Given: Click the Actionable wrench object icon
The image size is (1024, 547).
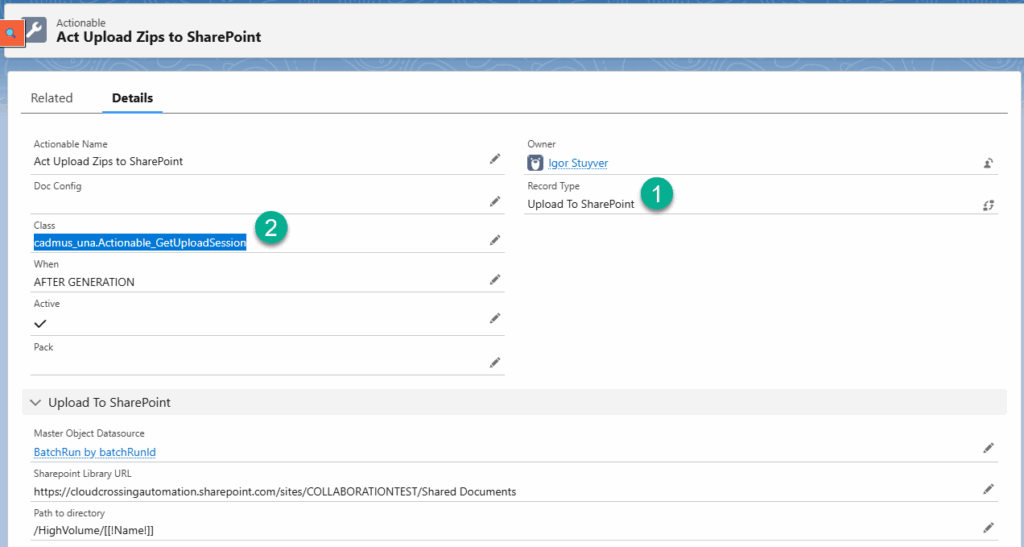Looking at the screenshot, I should coord(35,30).
